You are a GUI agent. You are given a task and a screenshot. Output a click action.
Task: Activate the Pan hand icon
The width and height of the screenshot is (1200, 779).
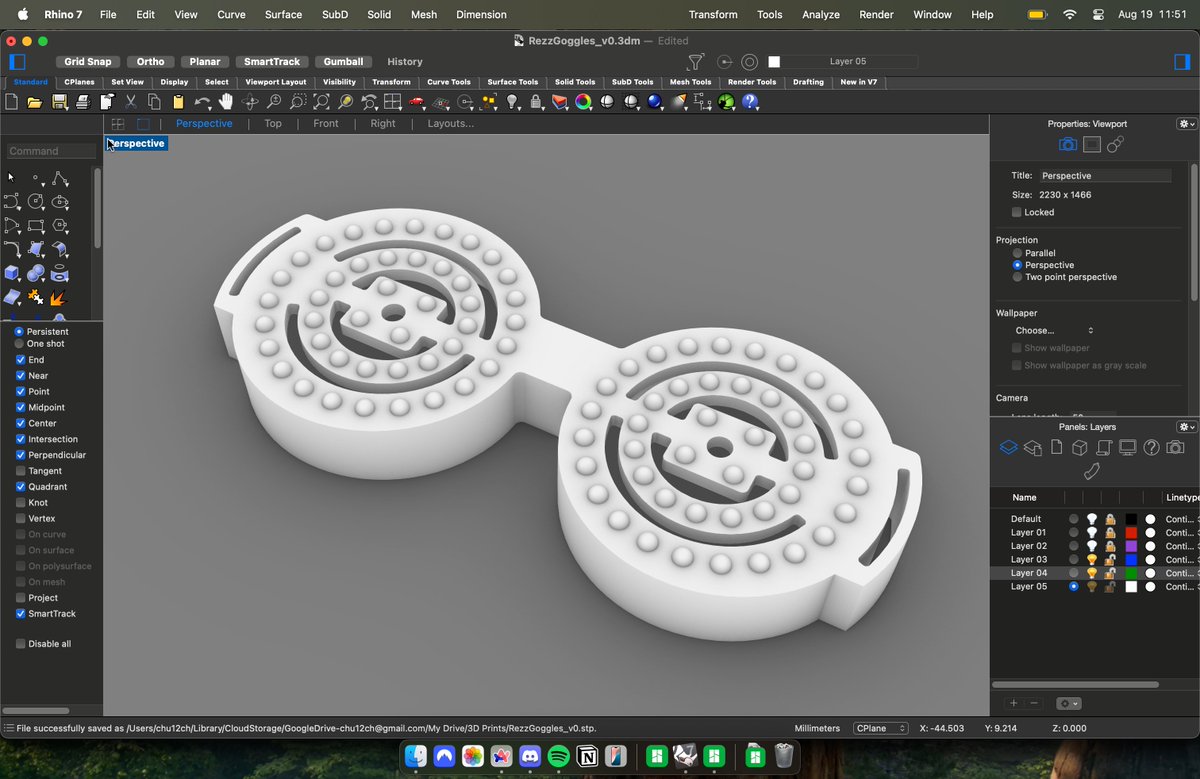click(x=226, y=101)
